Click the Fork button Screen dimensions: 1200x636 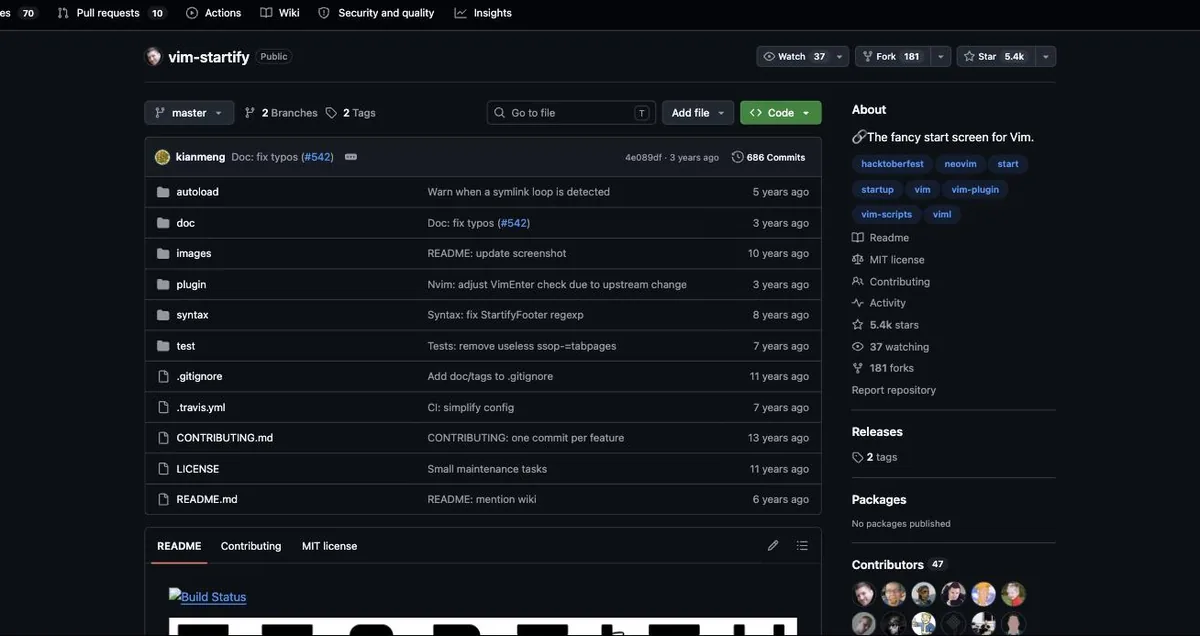pyautogui.click(x=892, y=57)
